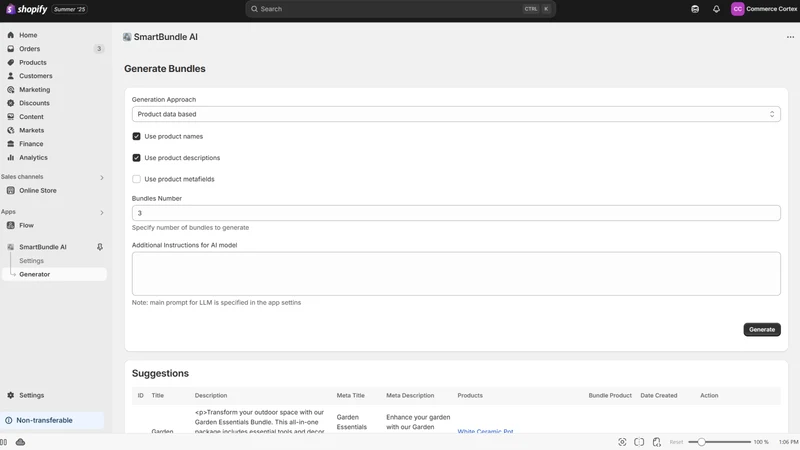Image resolution: width=800 pixels, height=450 pixels.
Task: Click the Date Created column header
Action: pyautogui.click(x=659, y=395)
